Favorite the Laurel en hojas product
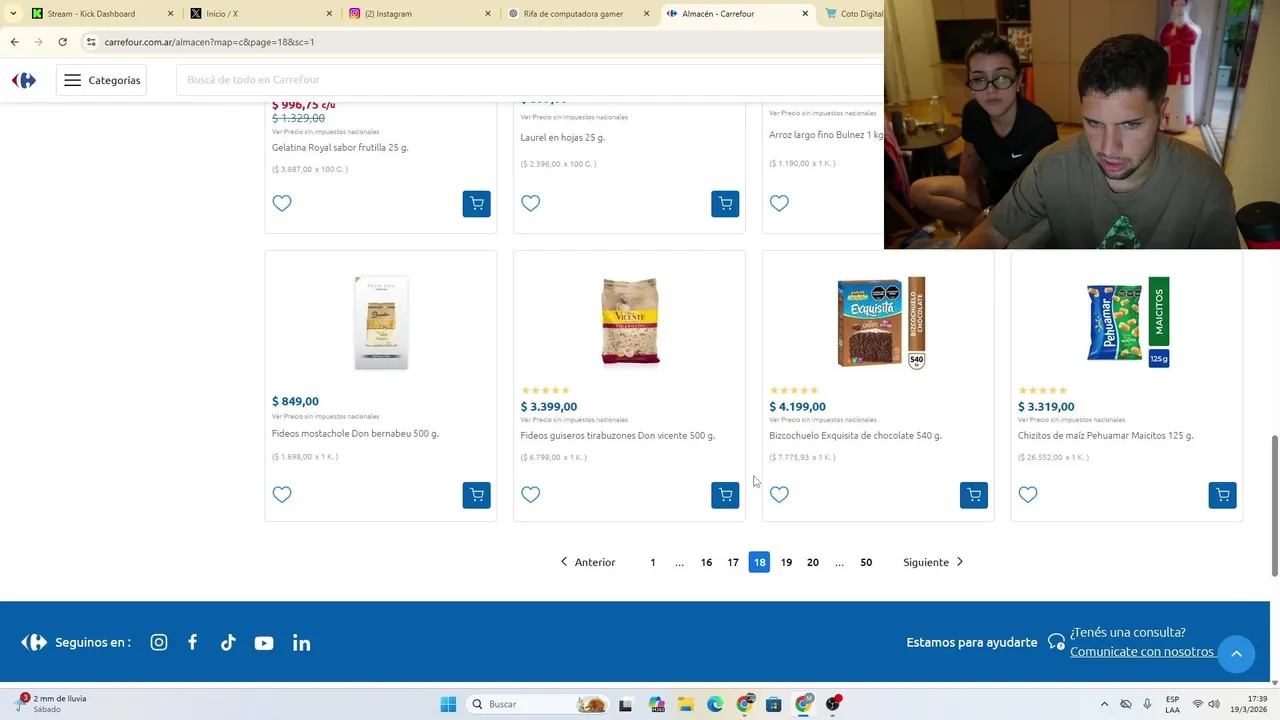 coord(531,204)
